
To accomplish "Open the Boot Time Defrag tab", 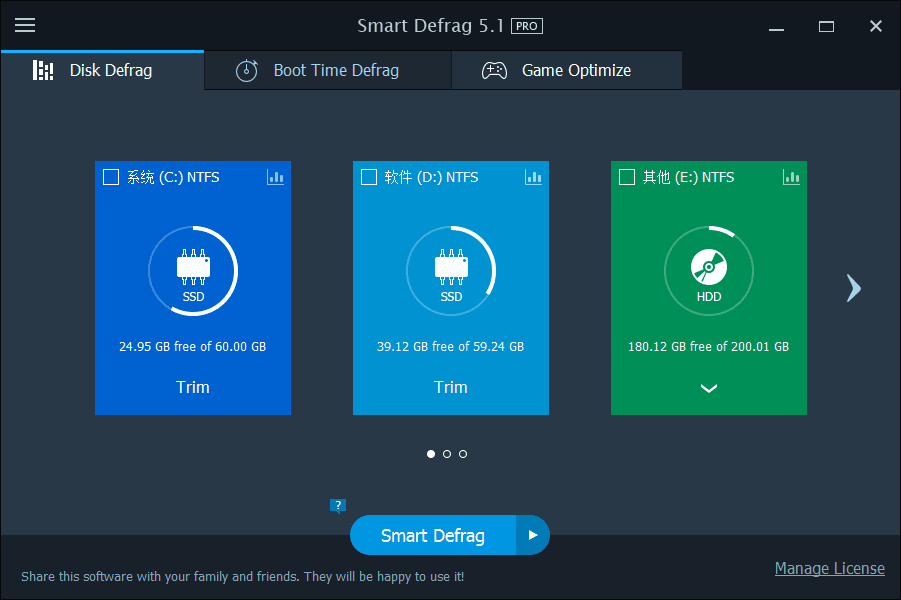I will point(328,71).
